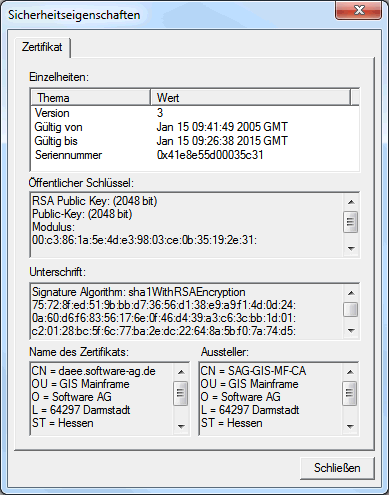Close the Sicherheitseigenschaften dialog with the X button

pos(359,11)
